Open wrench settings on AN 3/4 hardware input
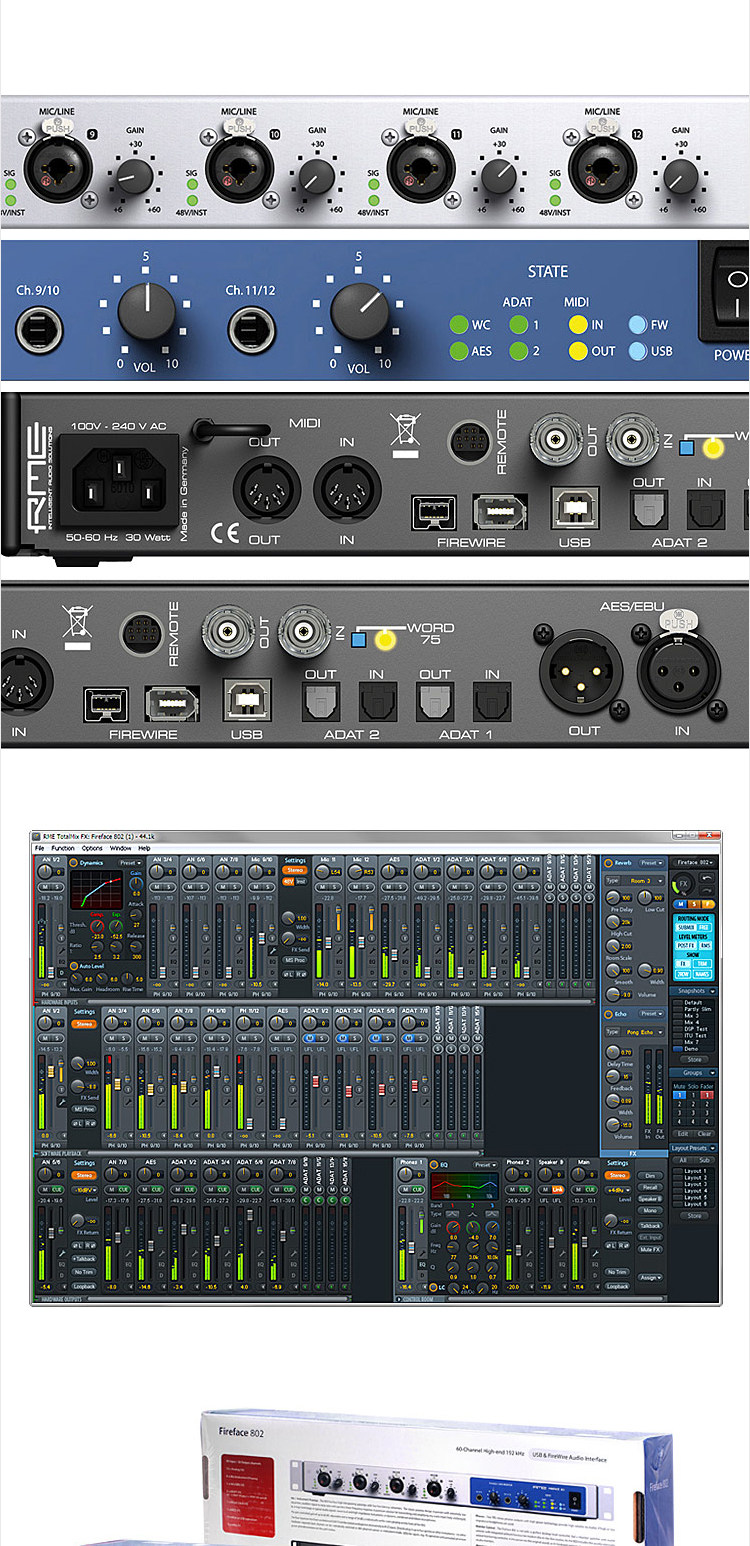 174,951
